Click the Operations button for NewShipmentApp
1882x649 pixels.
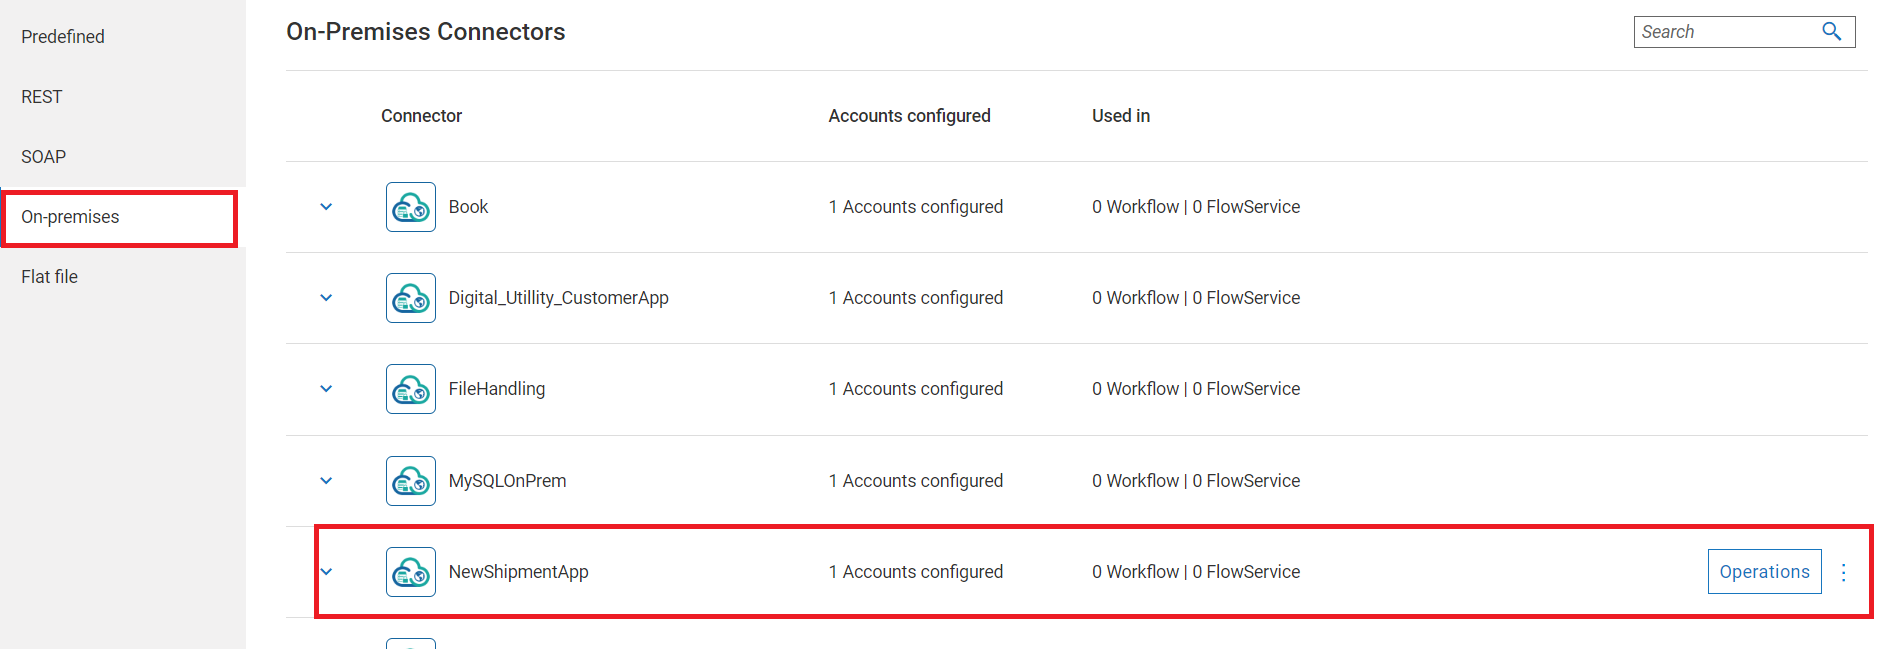(1764, 571)
